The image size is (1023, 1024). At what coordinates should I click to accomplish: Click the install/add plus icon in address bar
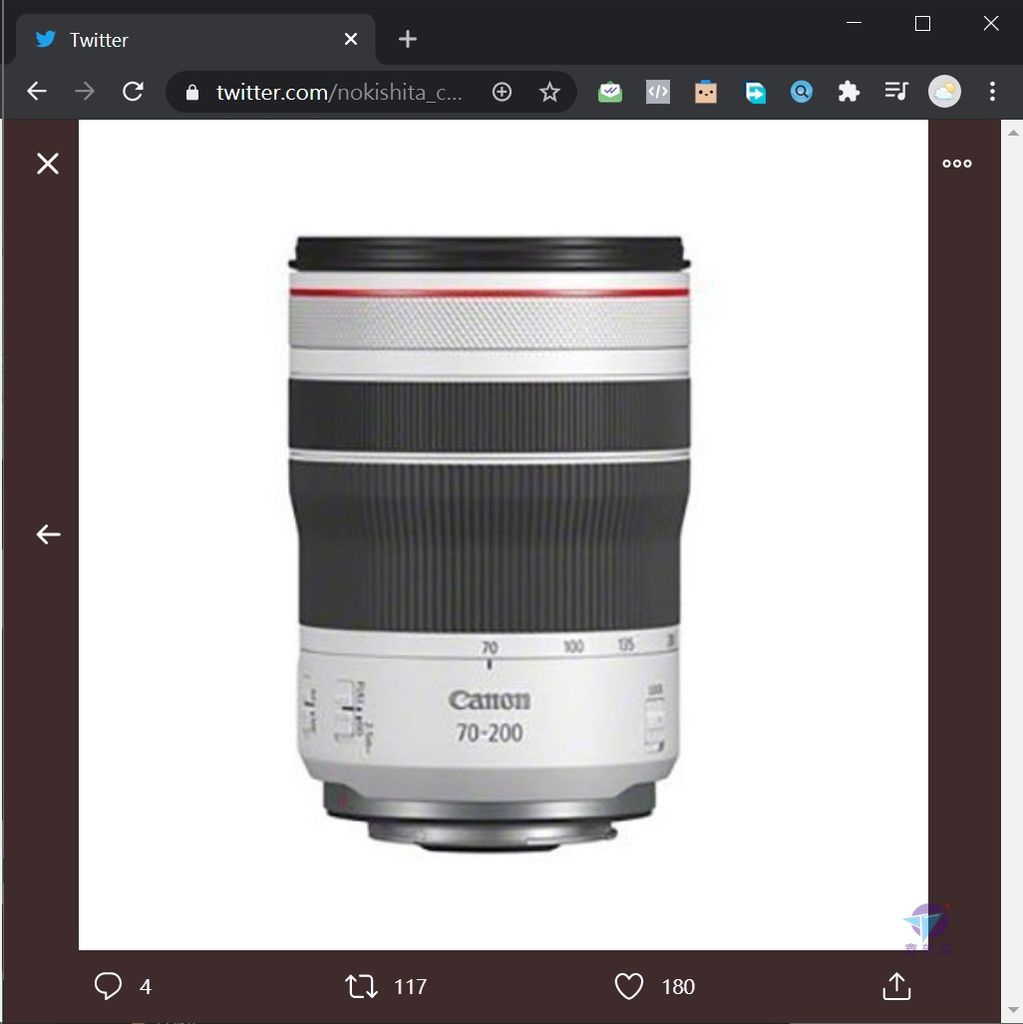(502, 92)
